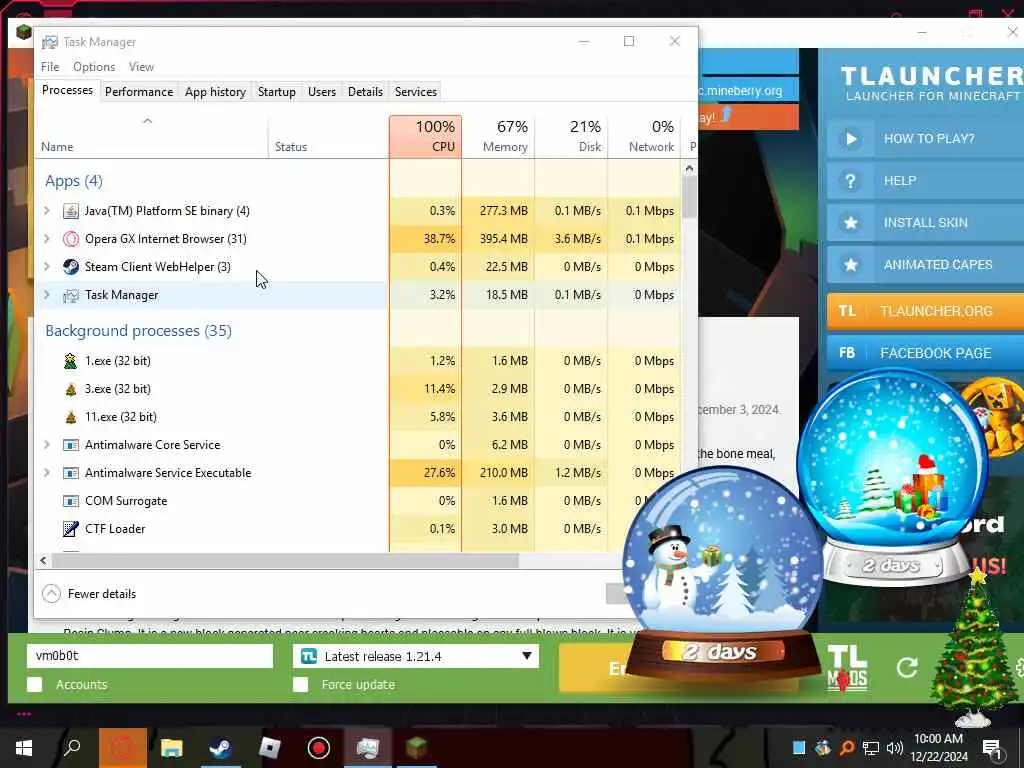Open the volume control in system tray
The width and height of the screenshot is (1024, 768).
click(895, 748)
